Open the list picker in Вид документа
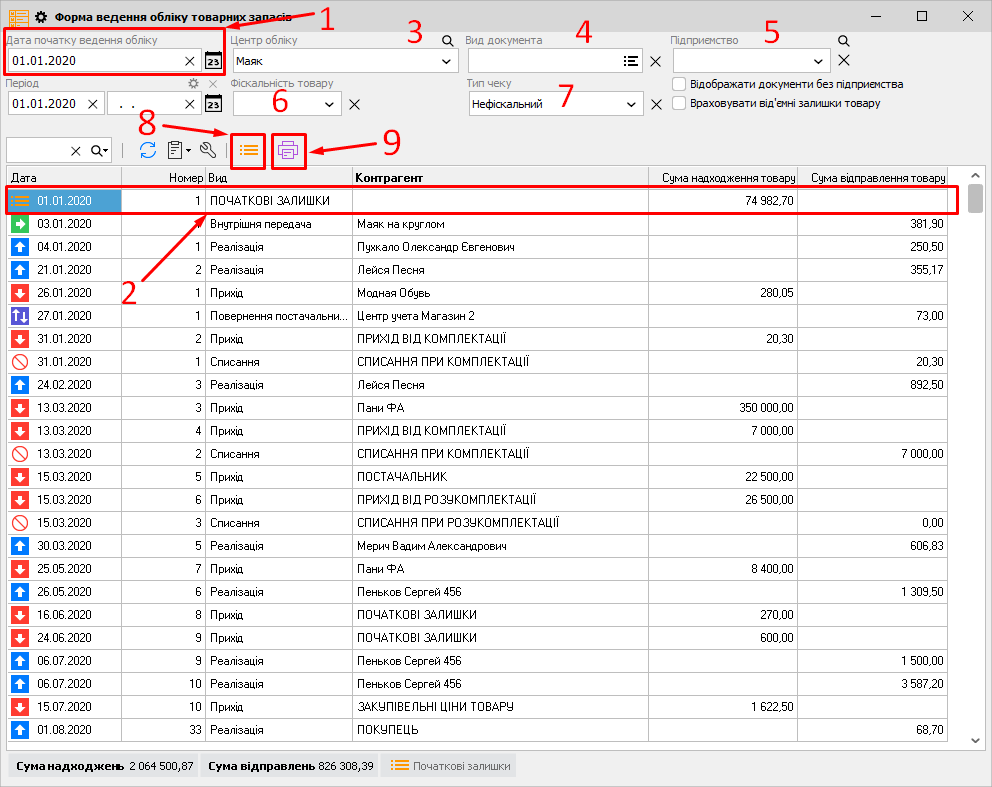992x787 pixels. click(630, 61)
